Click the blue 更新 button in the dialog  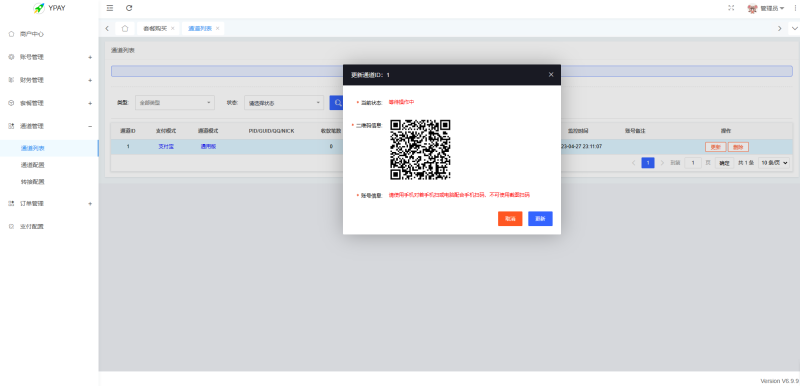point(540,218)
